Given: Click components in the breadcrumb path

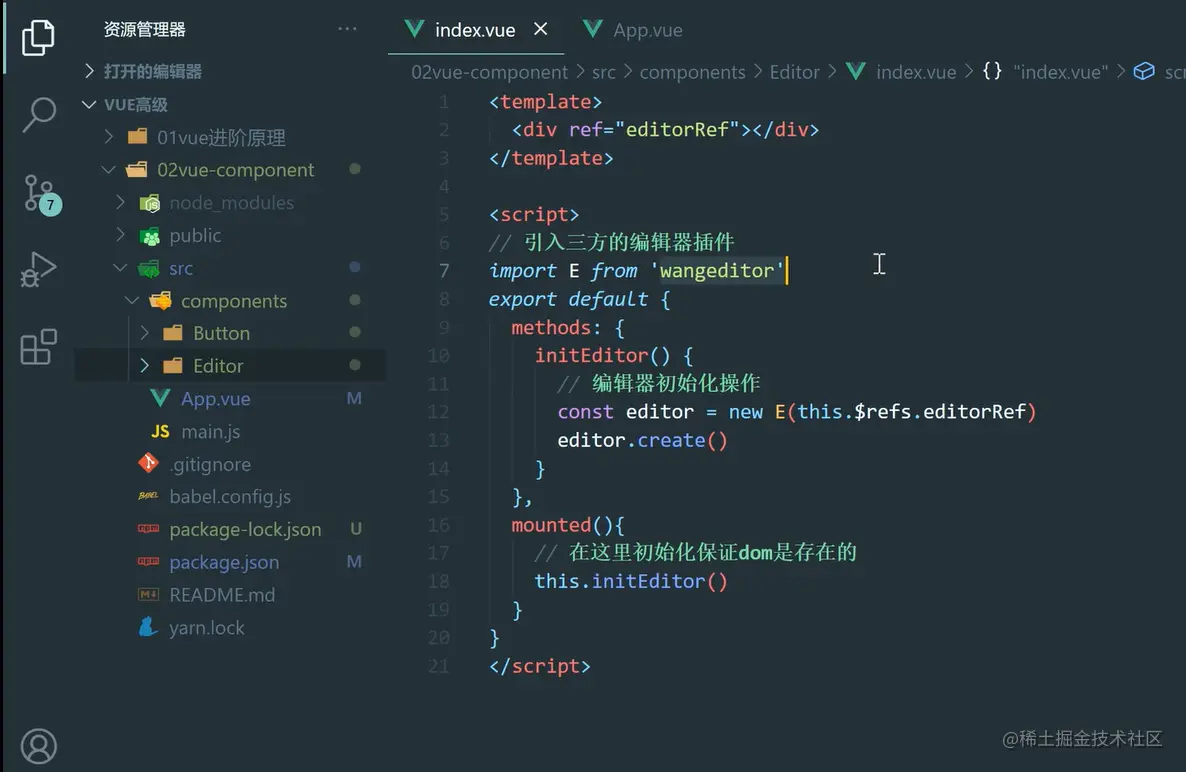Looking at the screenshot, I should [692, 72].
